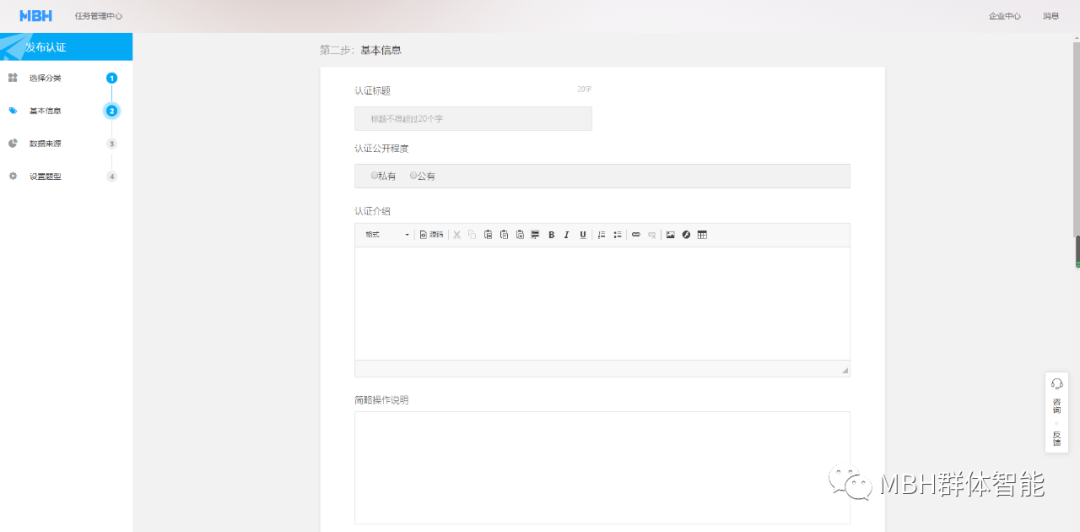Open 企业中心 in the top bar
Viewport: 1080px width, 532px height.
pos(1004,16)
